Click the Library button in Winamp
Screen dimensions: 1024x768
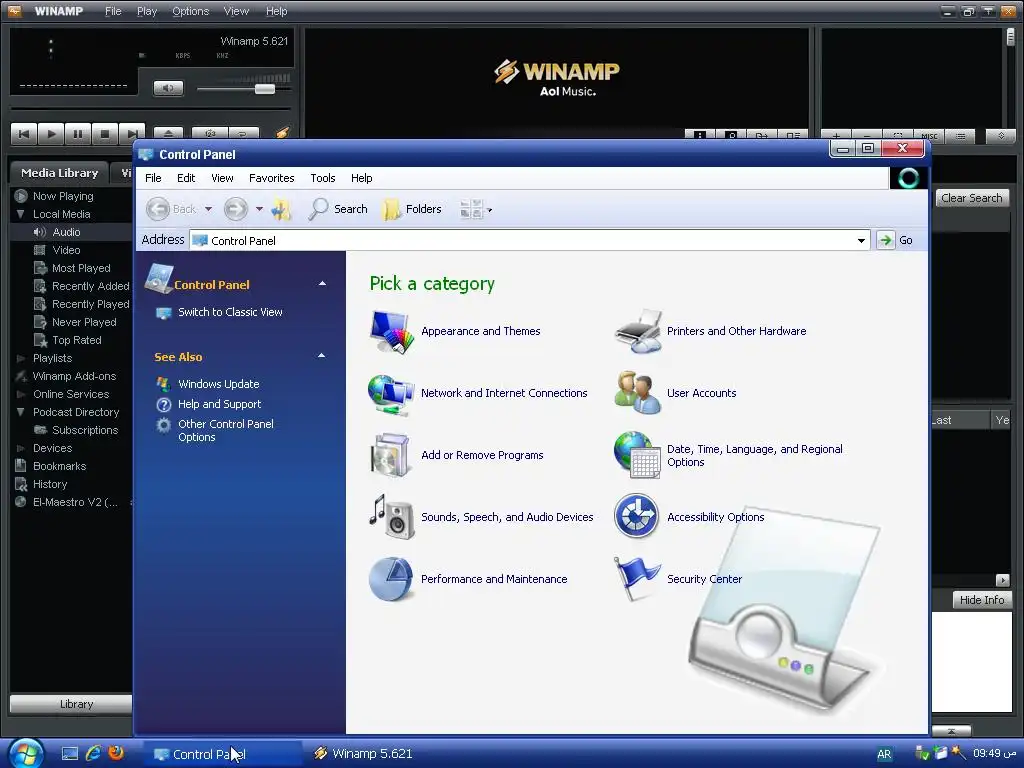pos(71,704)
